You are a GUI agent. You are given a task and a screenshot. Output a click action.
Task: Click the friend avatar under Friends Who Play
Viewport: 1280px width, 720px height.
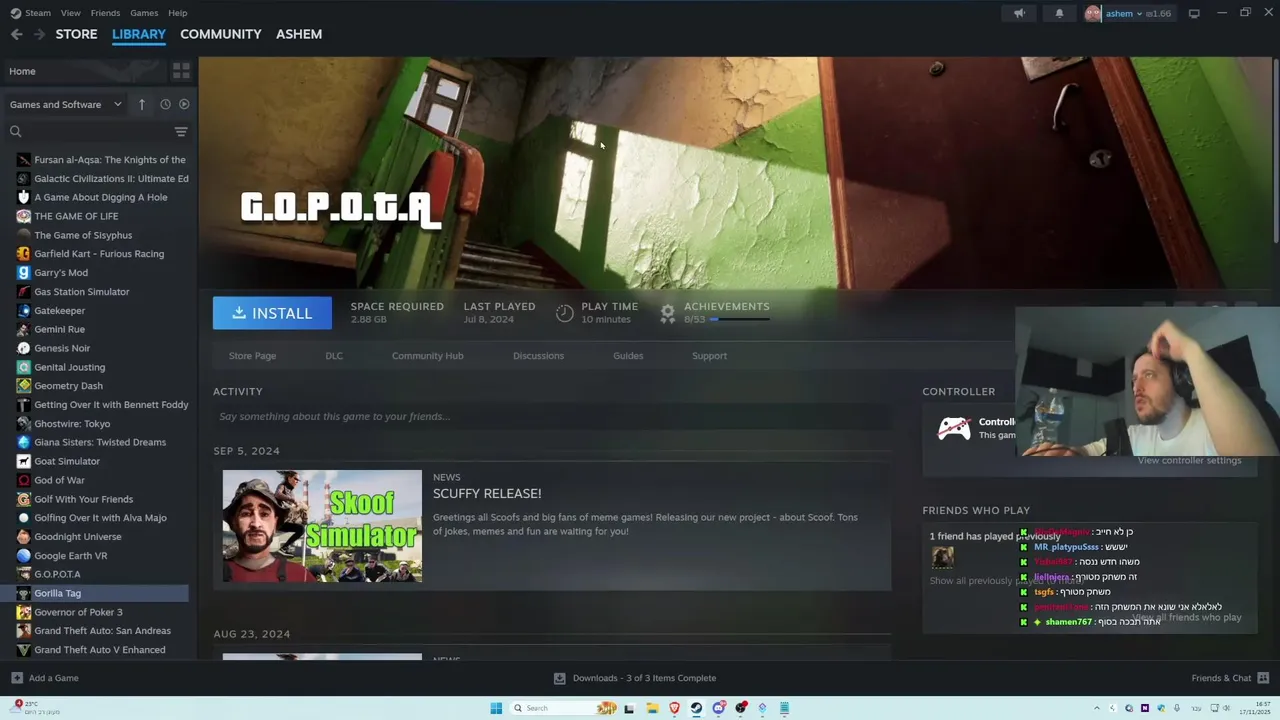942,557
